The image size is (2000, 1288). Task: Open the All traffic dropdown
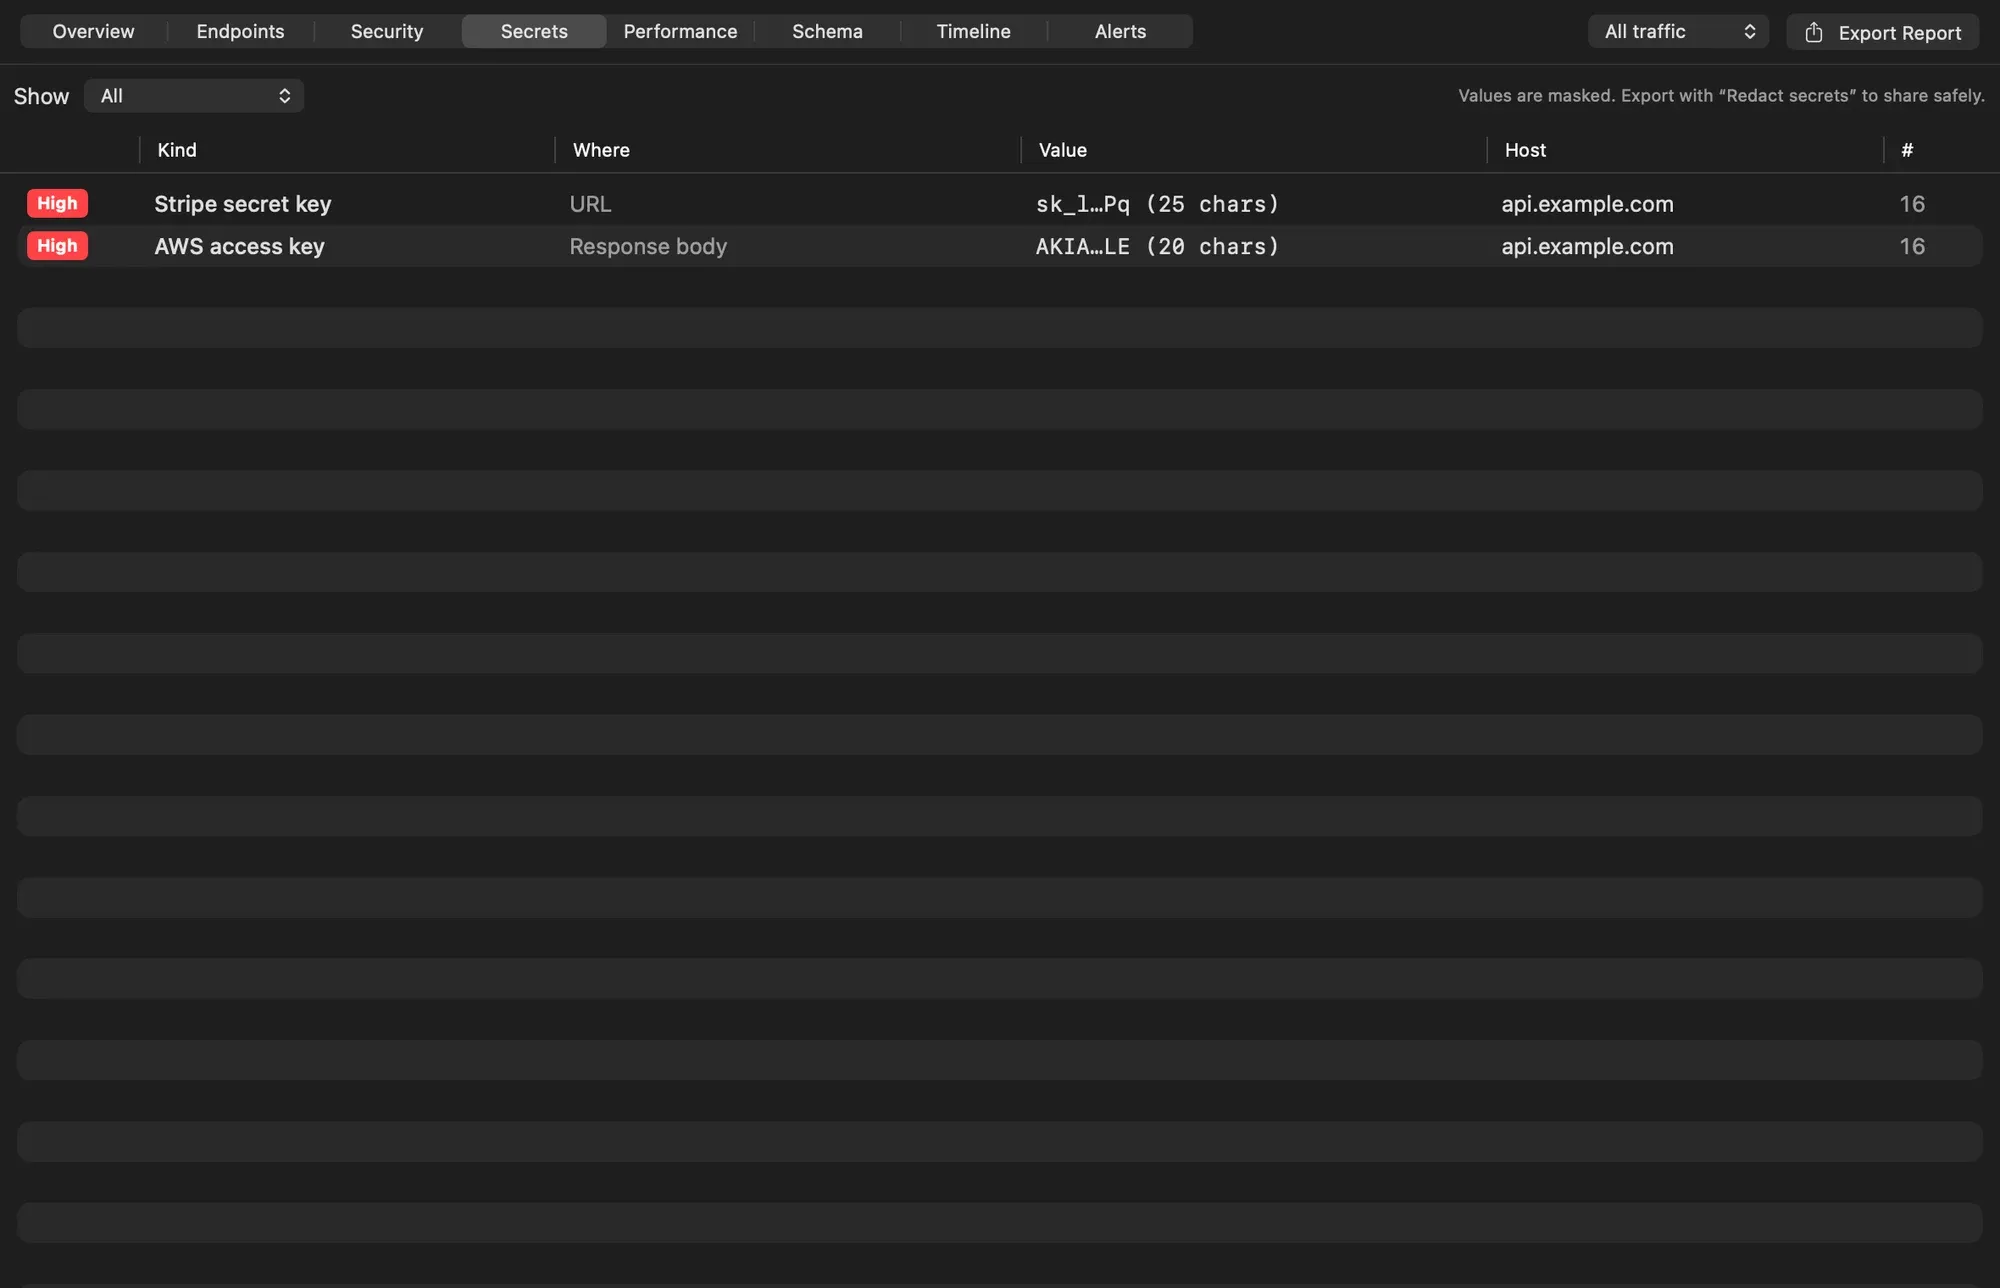click(x=1678, y=31)
